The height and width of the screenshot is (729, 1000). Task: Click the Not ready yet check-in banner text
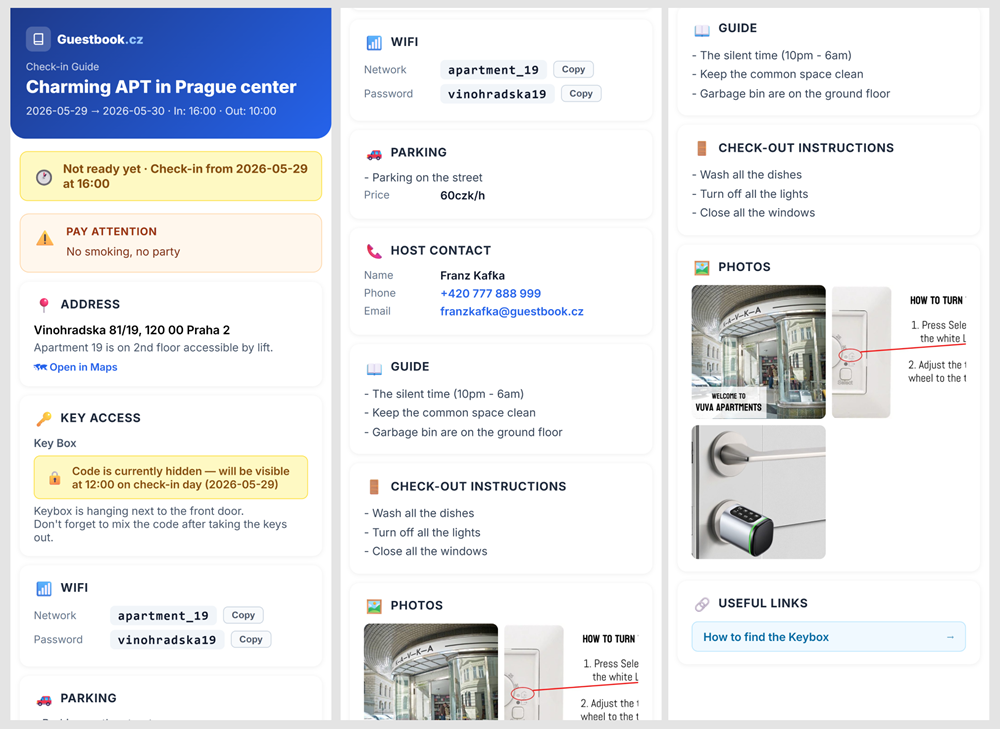coord(185,177)
